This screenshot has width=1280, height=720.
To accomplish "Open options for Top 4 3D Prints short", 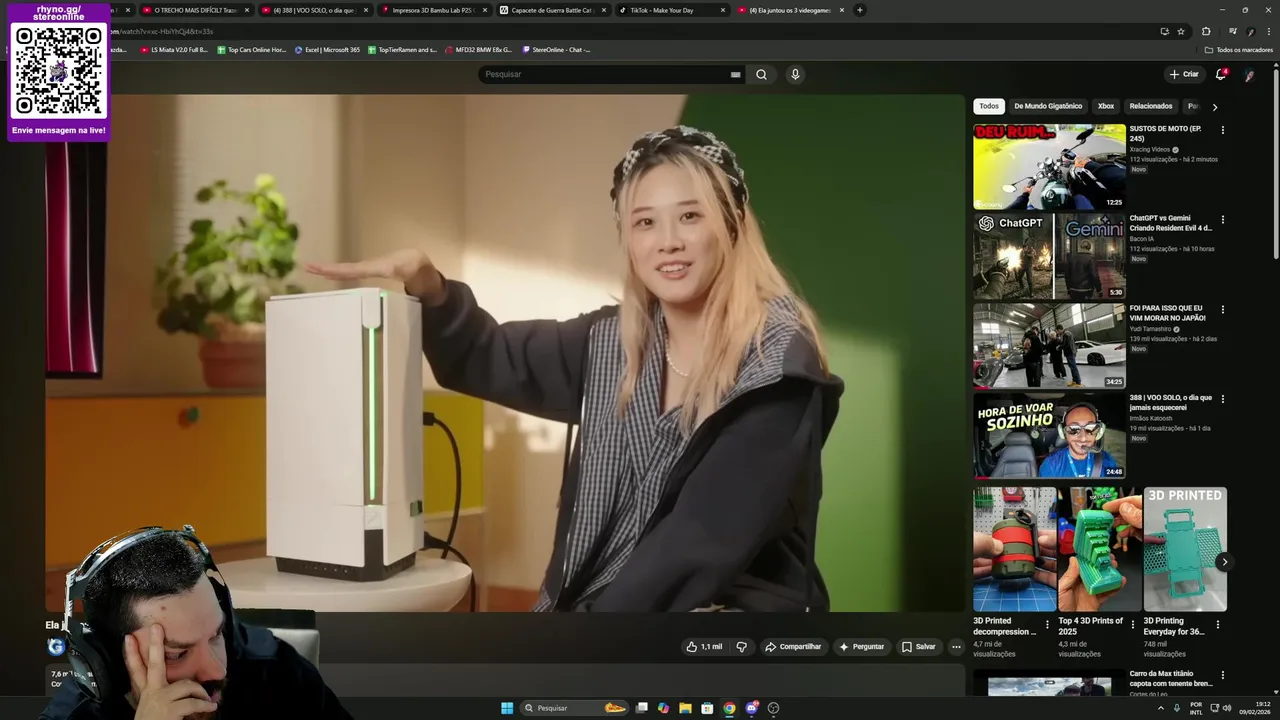I will pyautogui.click(x=1132, y=624).
